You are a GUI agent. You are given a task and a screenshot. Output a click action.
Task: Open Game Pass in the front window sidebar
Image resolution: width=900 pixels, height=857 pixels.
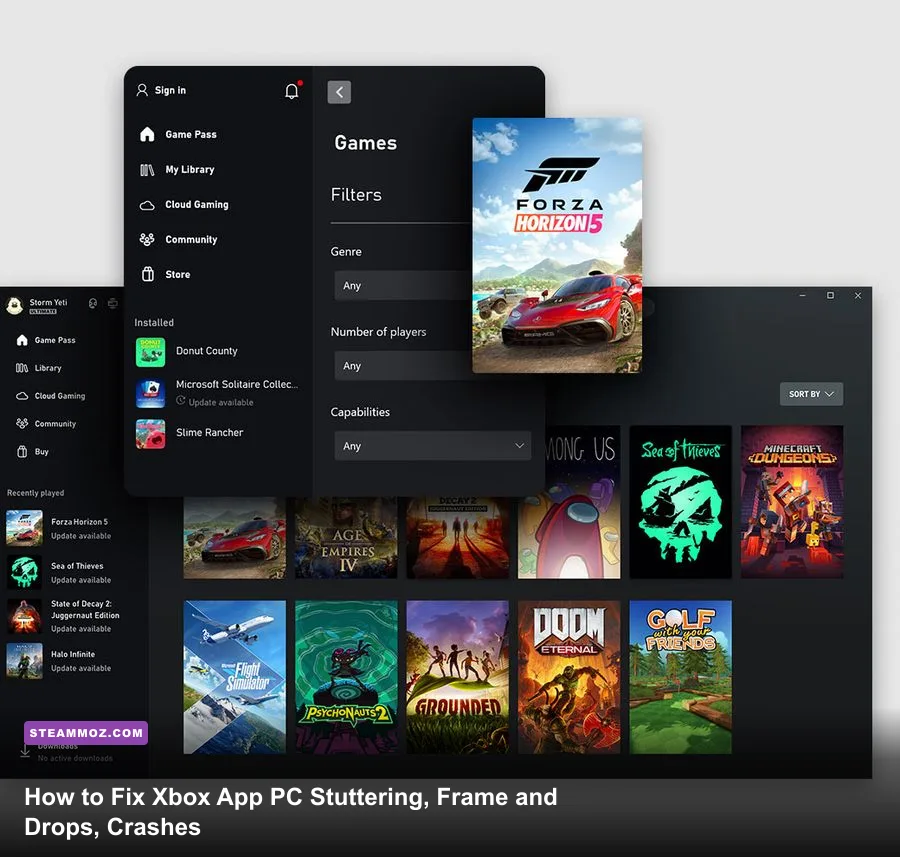point(191,134)
